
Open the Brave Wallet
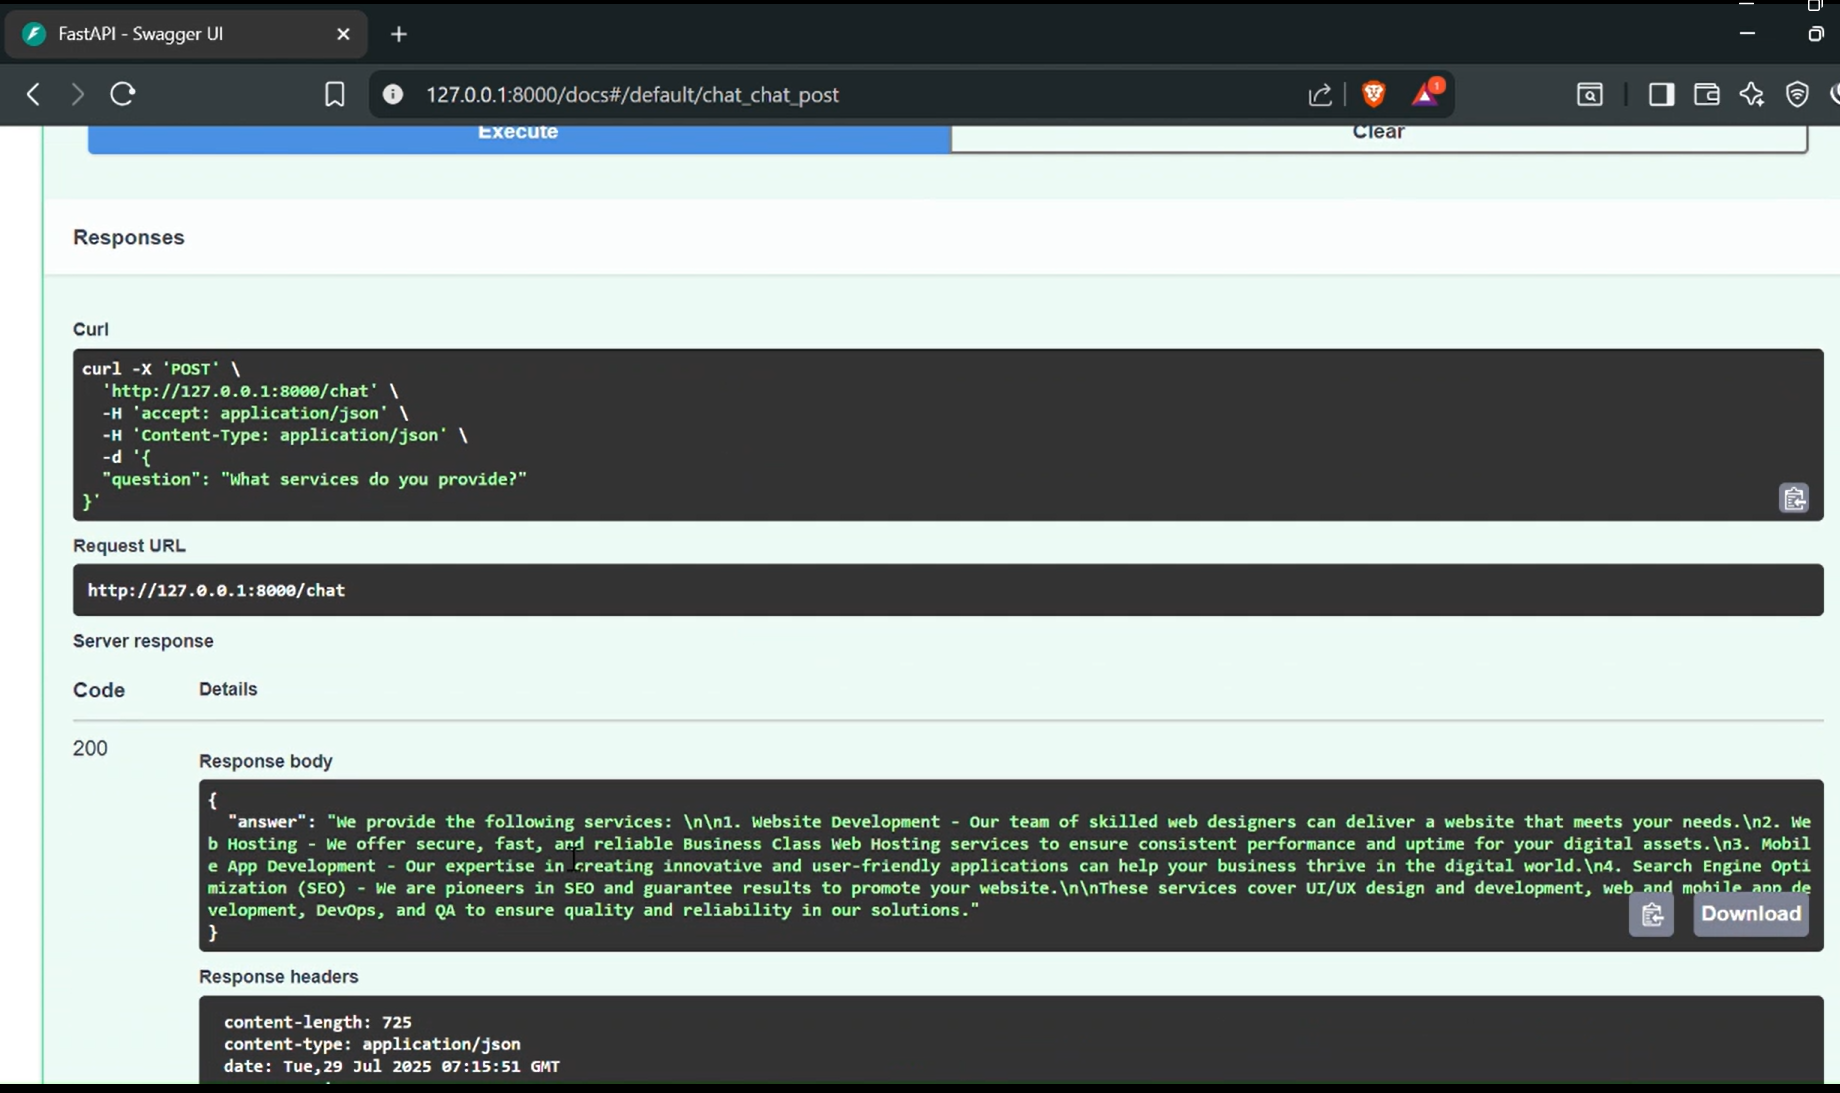point(1706,94)
